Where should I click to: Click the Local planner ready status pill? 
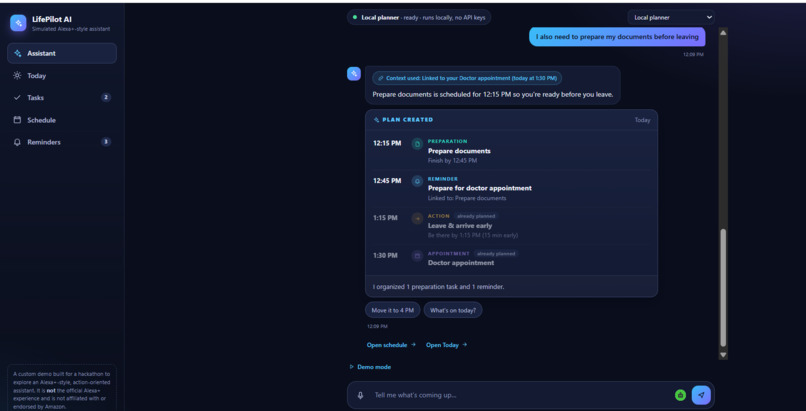click(x=419, y=17)
